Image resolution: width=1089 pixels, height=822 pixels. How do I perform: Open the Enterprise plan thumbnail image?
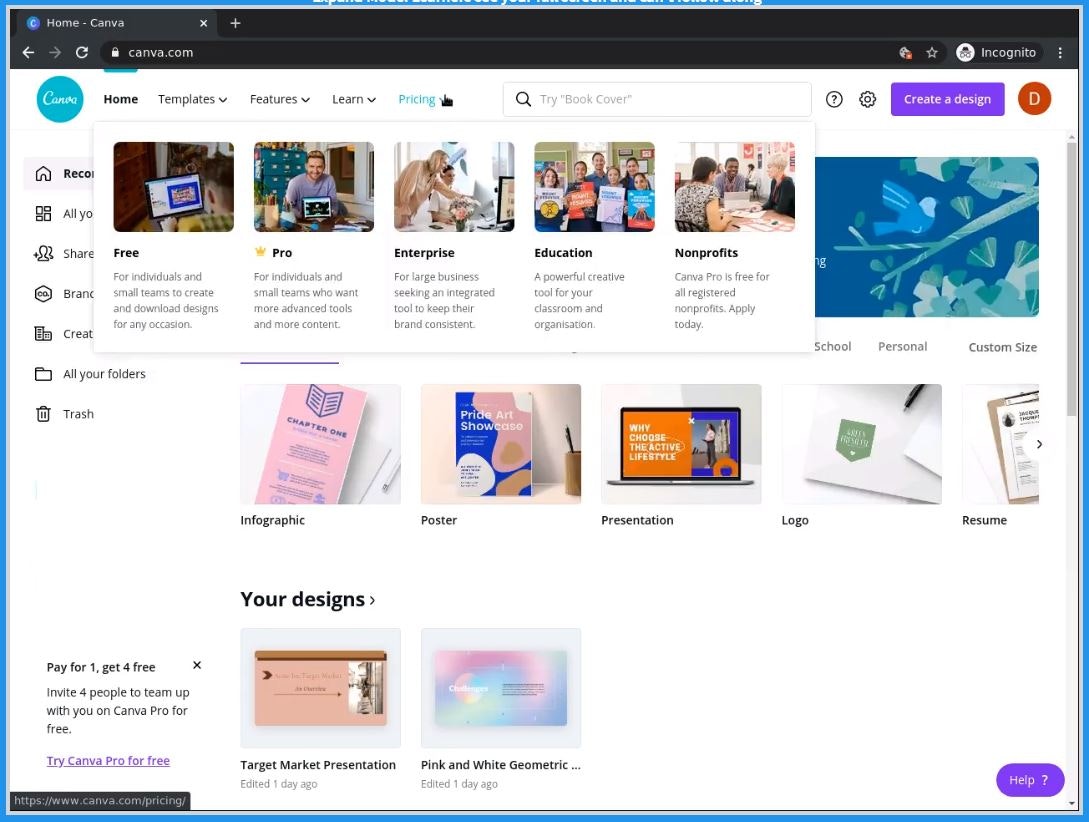tap(454, 187)
